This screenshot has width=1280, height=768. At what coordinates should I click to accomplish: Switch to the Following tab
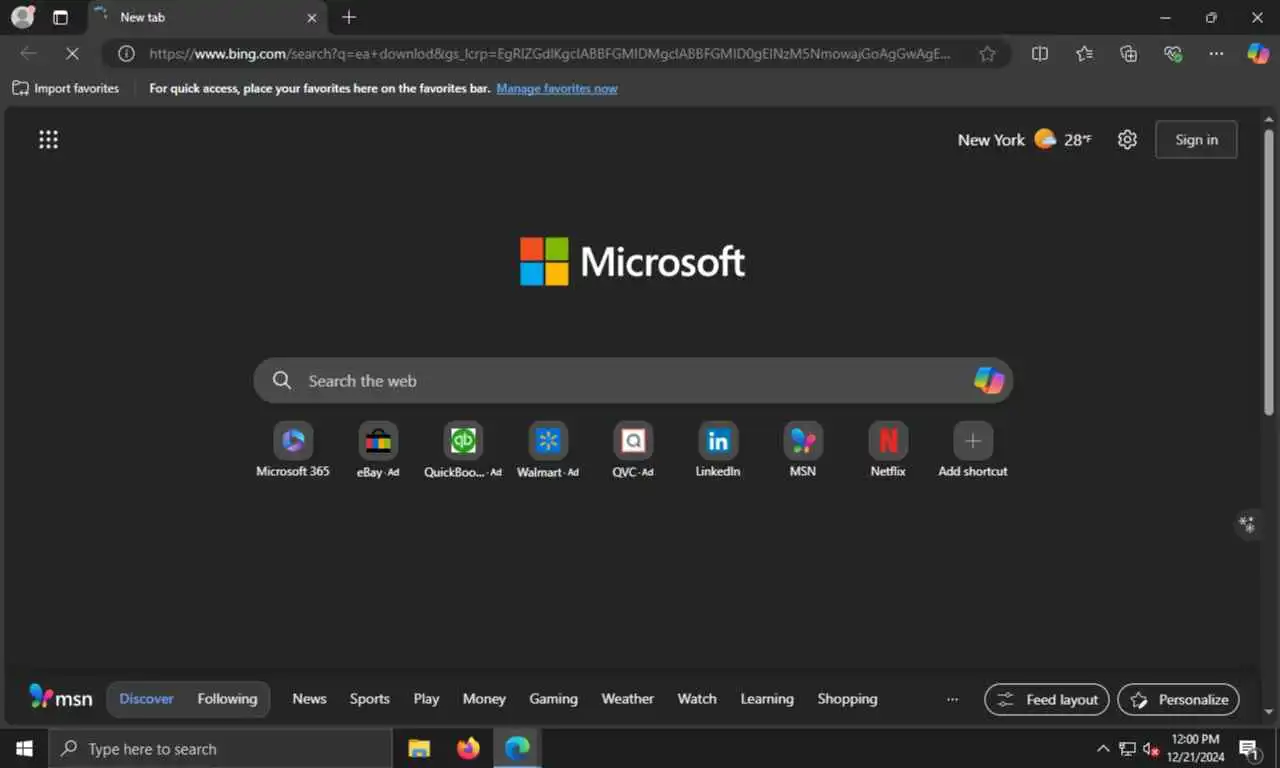click(227, 699)
